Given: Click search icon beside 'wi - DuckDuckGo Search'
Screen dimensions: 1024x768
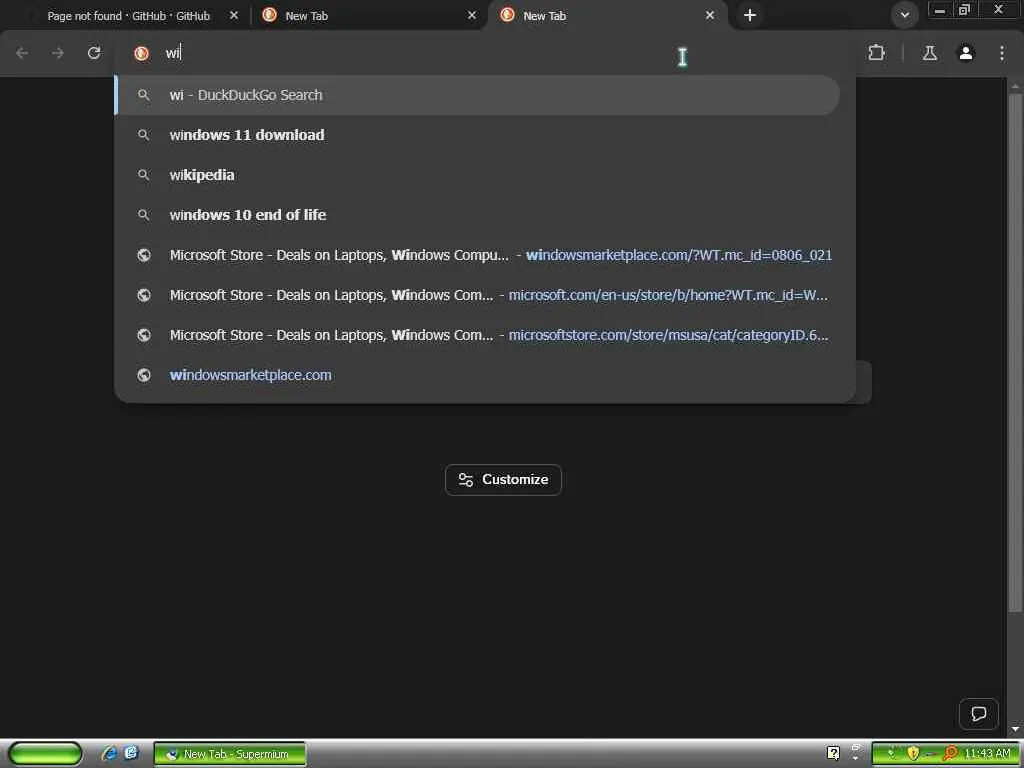Looking at the screenshot, I should pos(144,95).
